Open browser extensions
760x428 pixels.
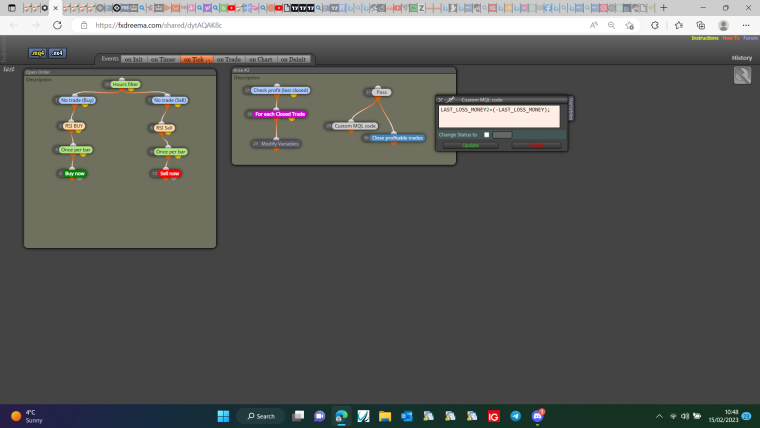coord(655,25)
